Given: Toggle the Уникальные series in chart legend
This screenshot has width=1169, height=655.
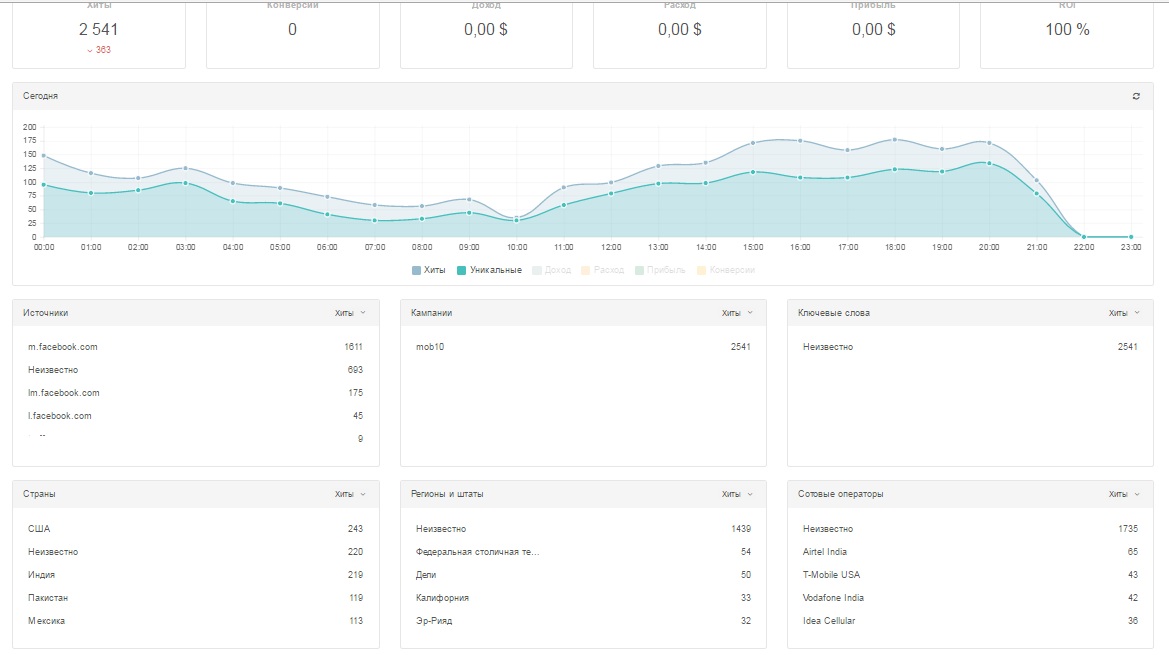Looking at the screenshot, I should [x=489, y=270].
